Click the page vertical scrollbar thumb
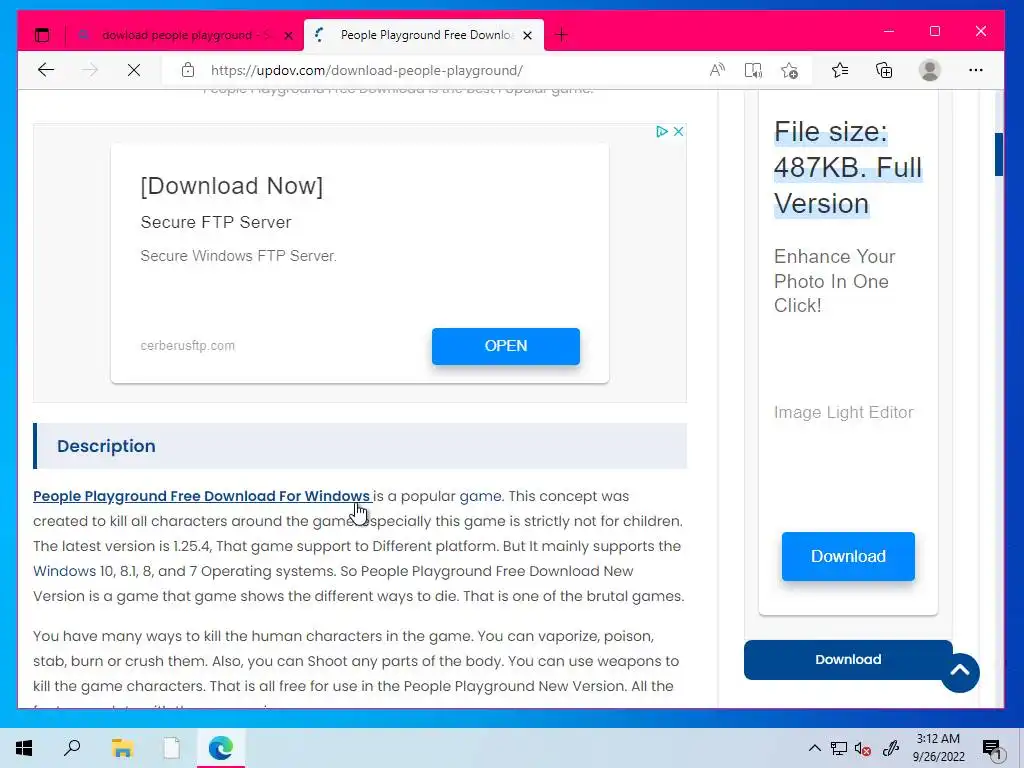This screenshot has height=768, width=1024. click(999, 155)
